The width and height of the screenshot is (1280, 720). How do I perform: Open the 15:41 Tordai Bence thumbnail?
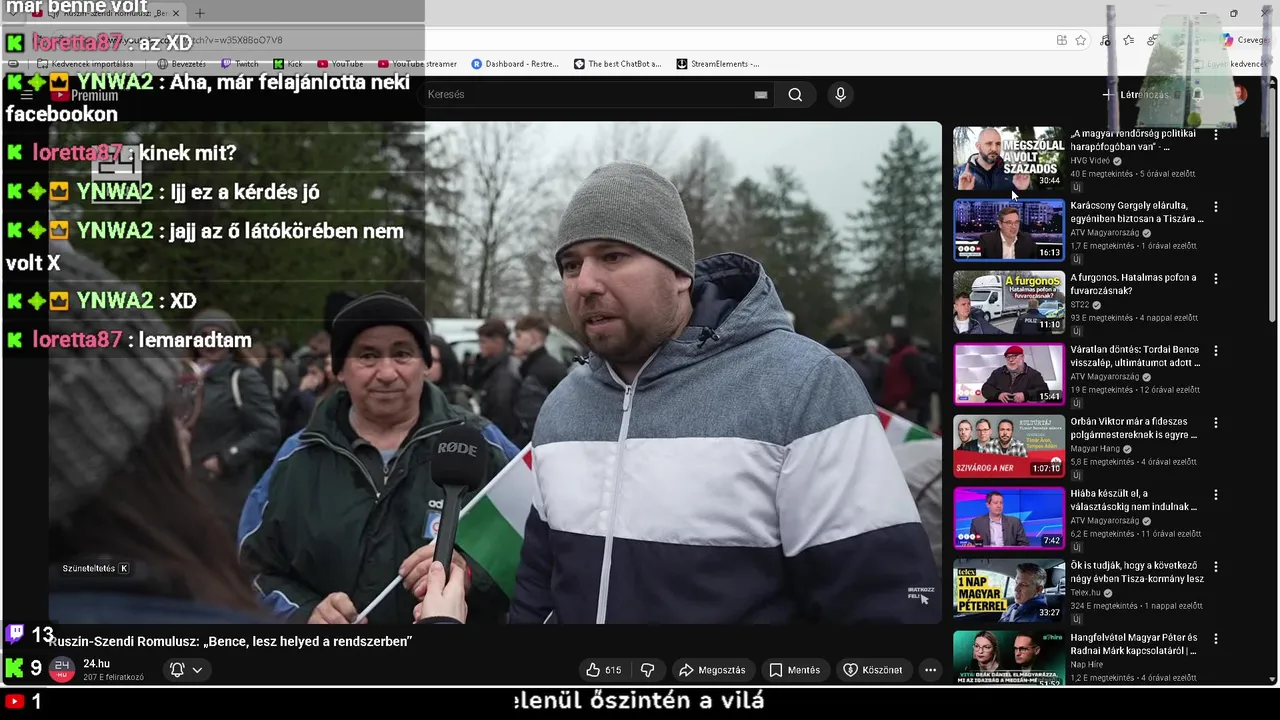click(x=1009, y=374)
